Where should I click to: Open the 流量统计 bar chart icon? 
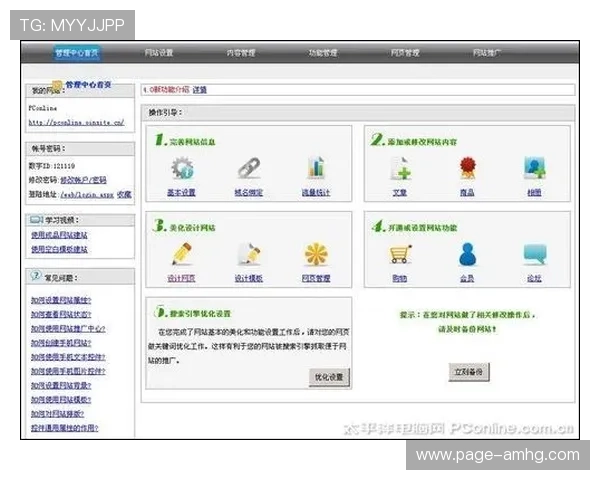(316, 168)
